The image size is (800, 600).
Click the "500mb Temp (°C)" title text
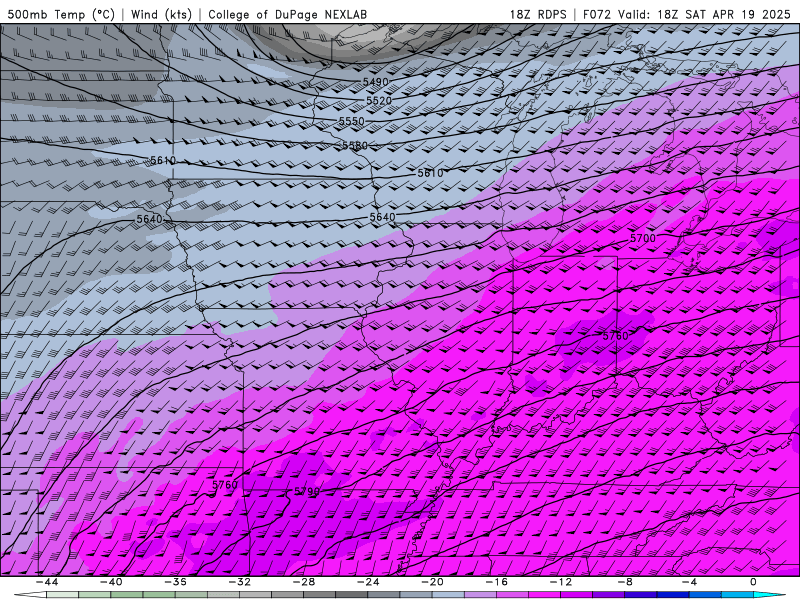click(x=61, y=14)
